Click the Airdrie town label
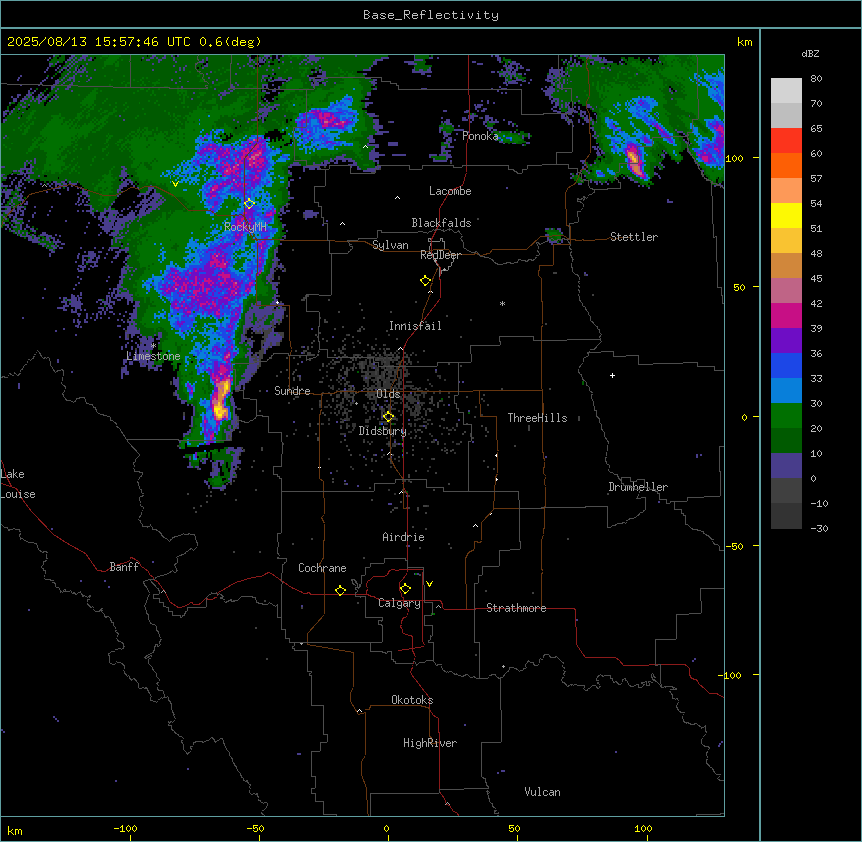Viewport: 862px width, 842px height. [403, 537]
